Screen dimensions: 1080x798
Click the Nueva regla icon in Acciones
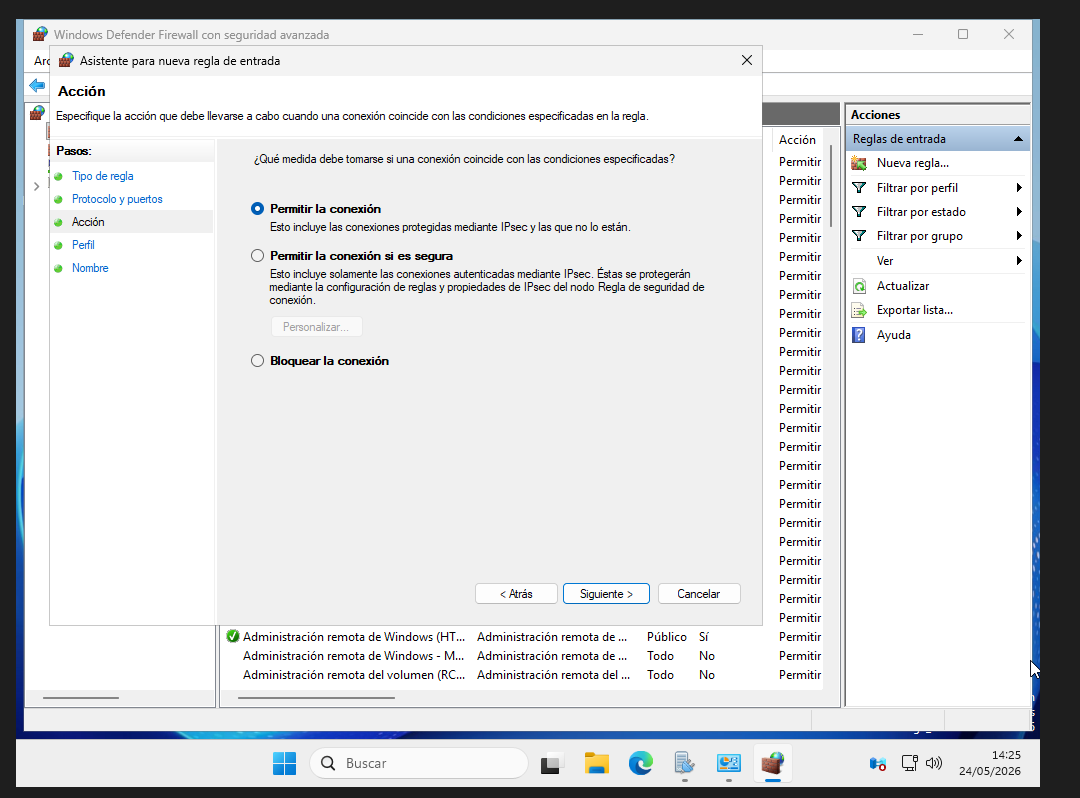[x=859, y=163]
